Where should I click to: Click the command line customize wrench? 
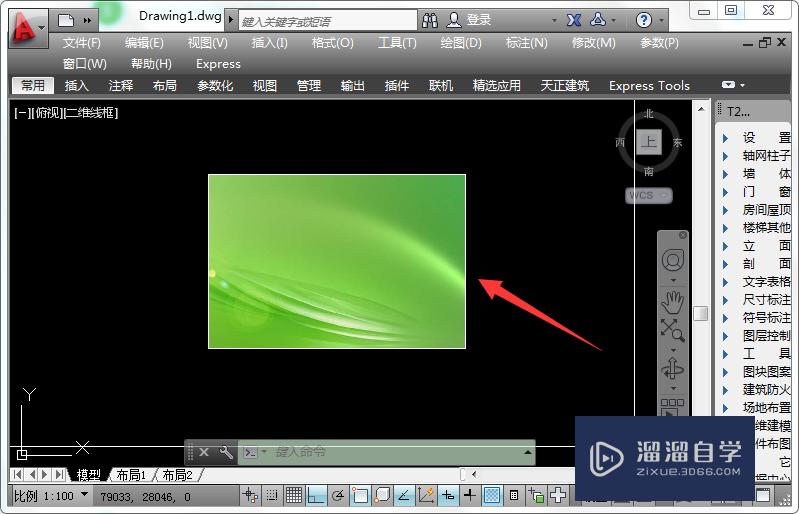[x=226, y=452]
